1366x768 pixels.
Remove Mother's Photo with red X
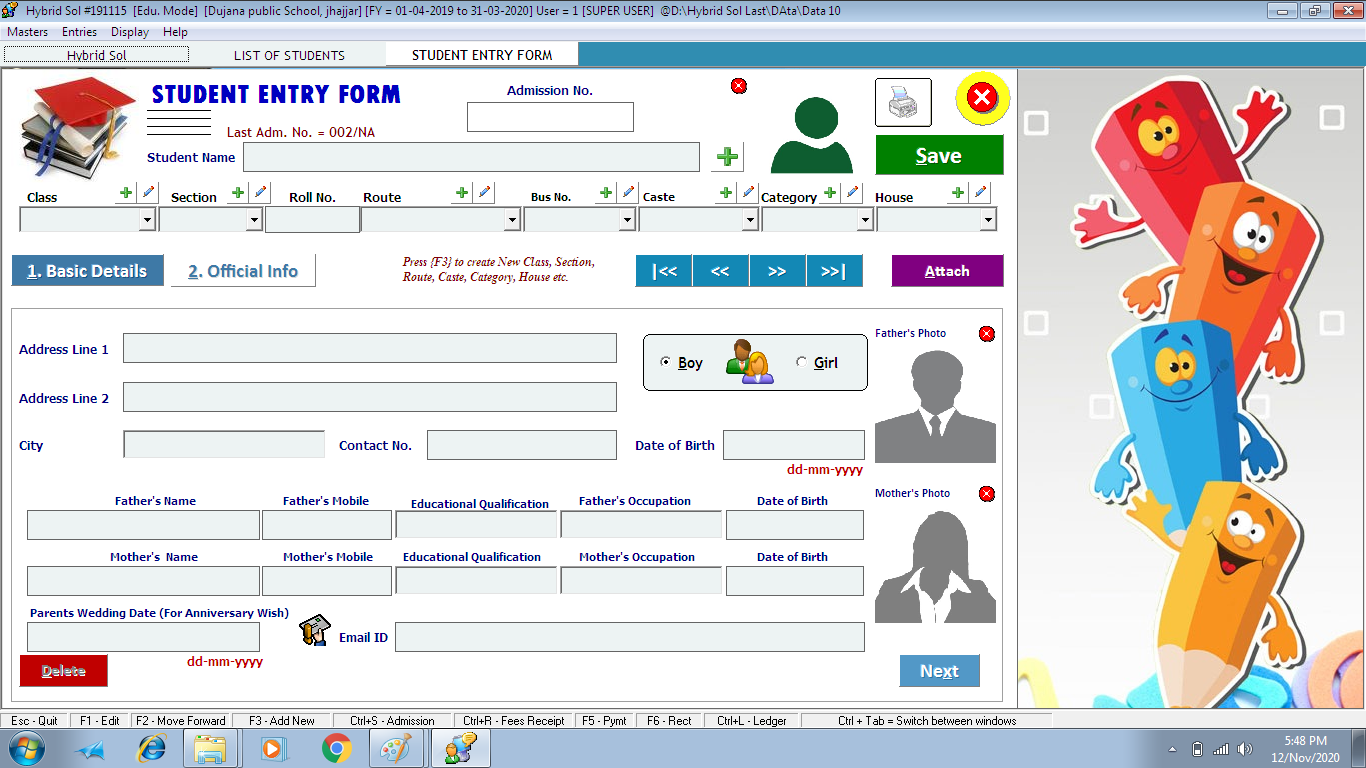pyautogui.click(x=987, y=494)
